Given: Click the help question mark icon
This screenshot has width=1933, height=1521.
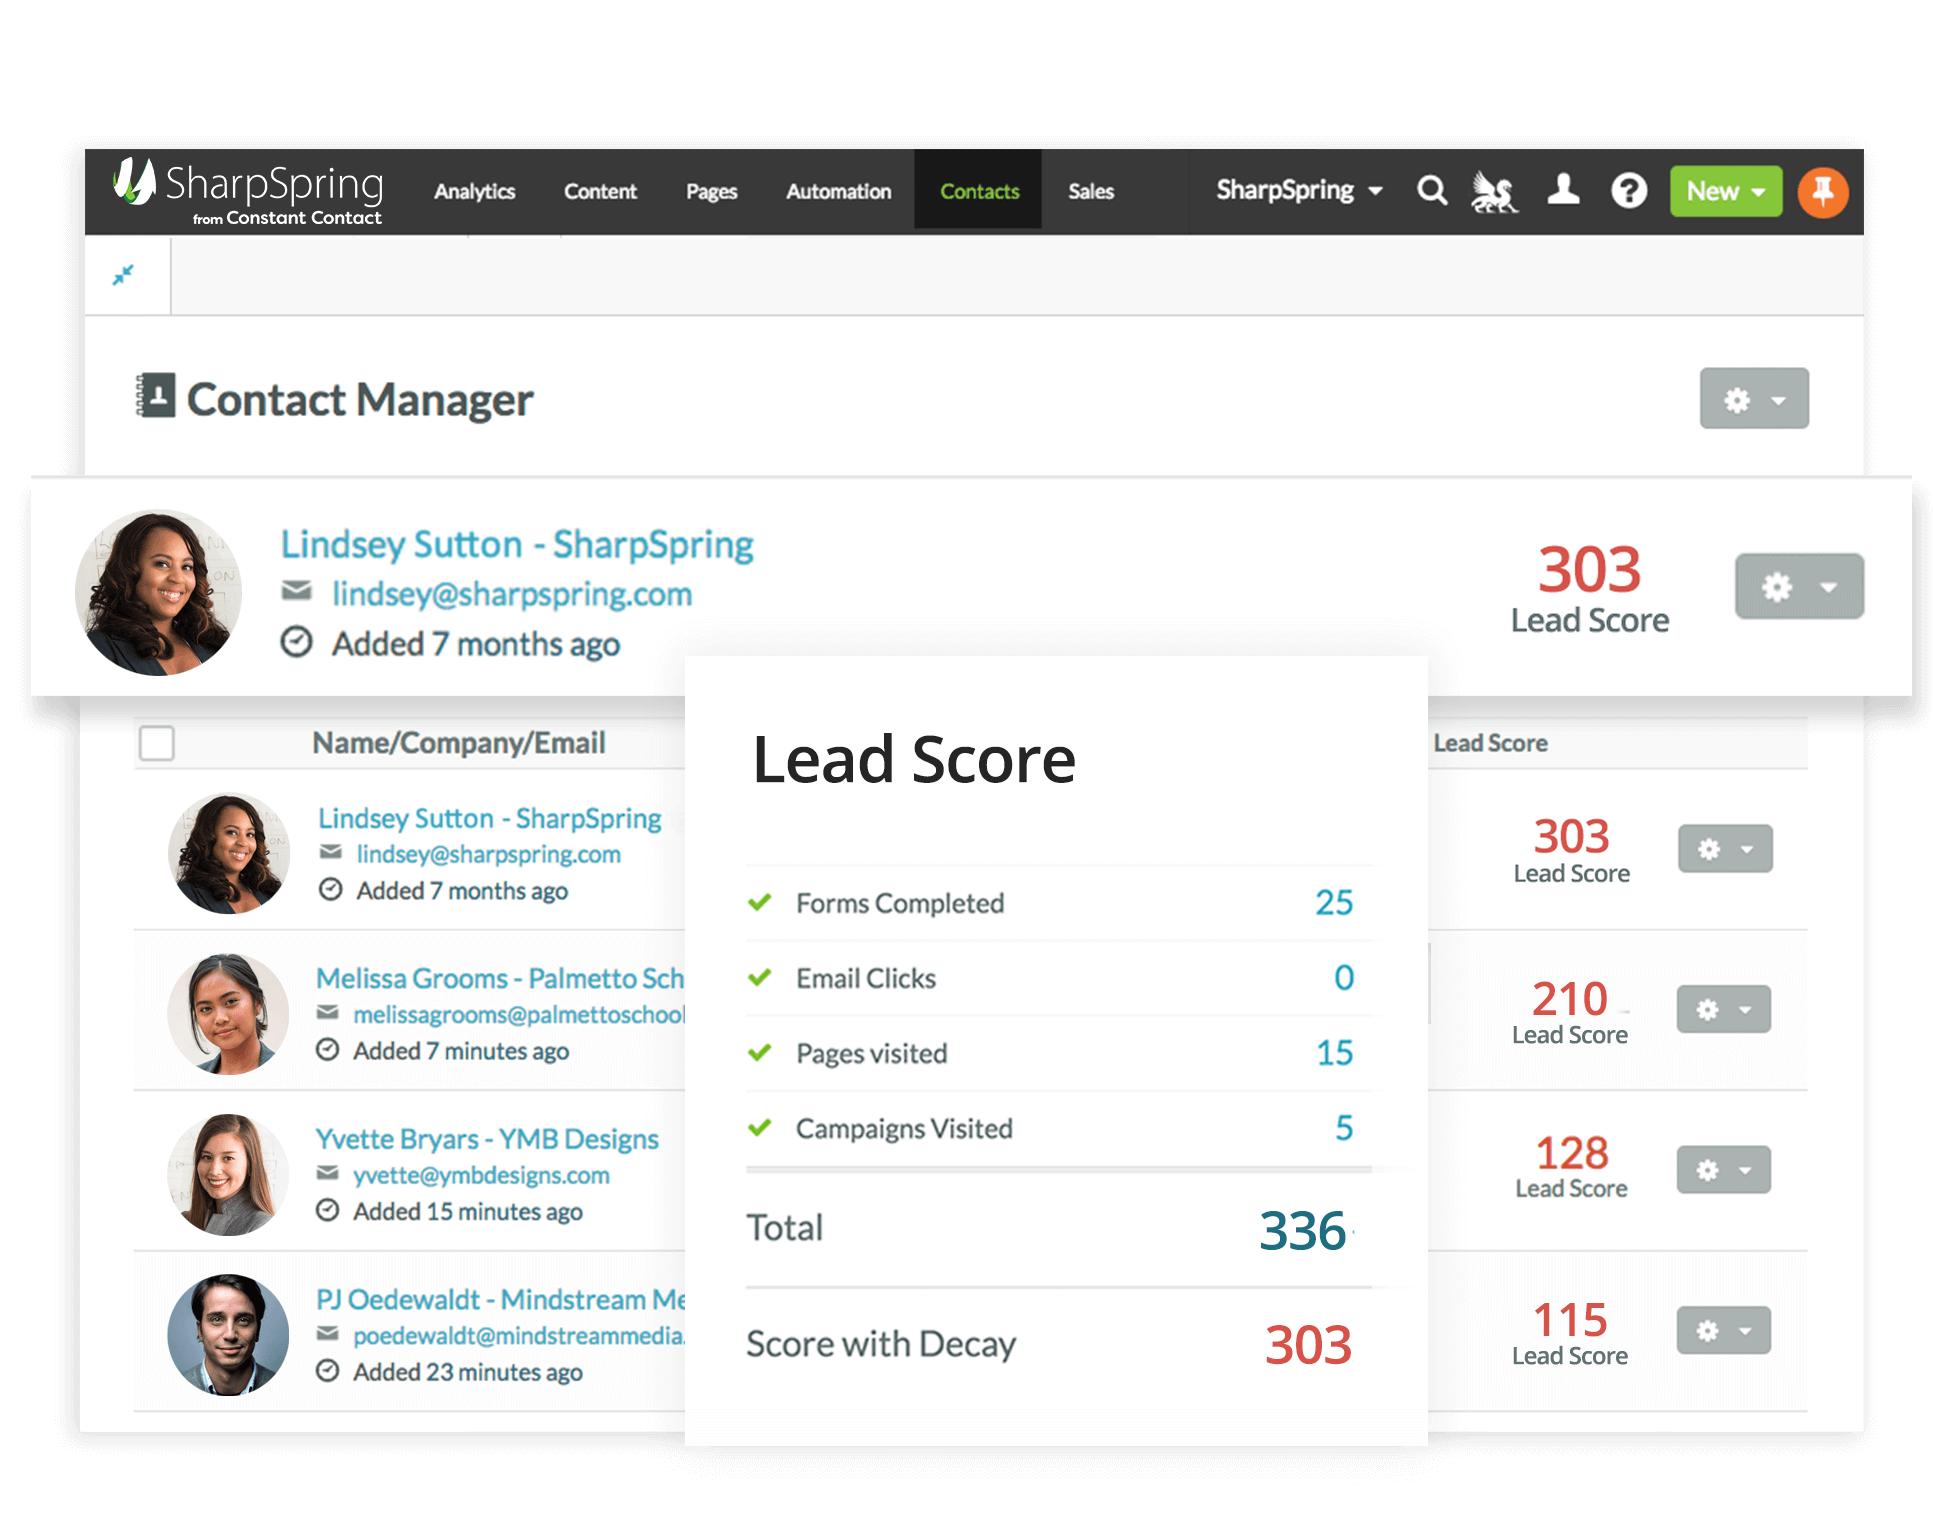Looking at the screenshot, I should tap(1629, 191).
